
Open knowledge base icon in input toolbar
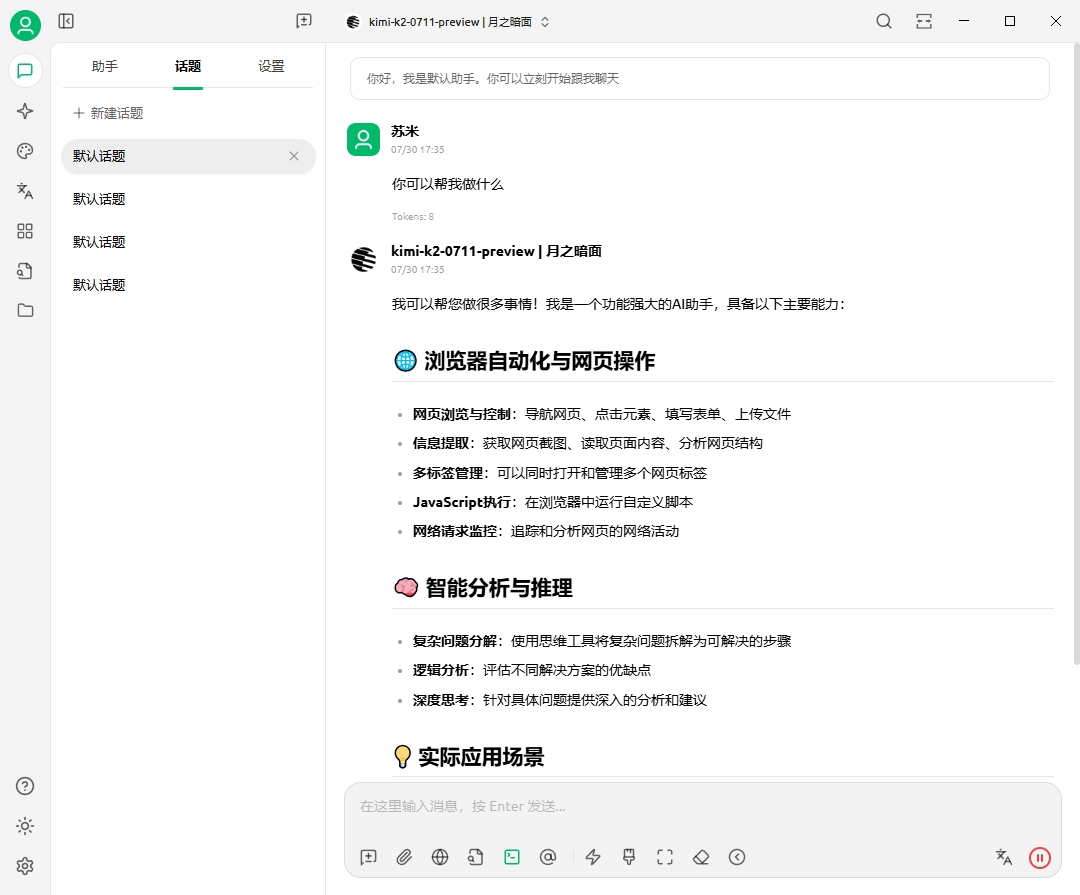[x=476, y=857]
